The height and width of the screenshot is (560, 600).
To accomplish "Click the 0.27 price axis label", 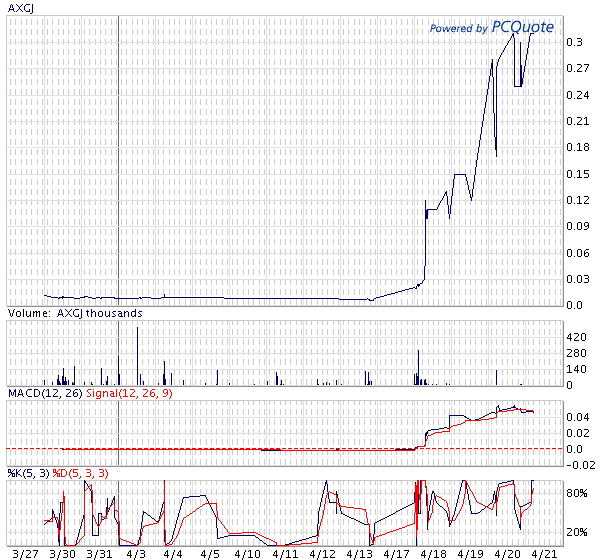I will pyautogui.click(x=578, y=68).
